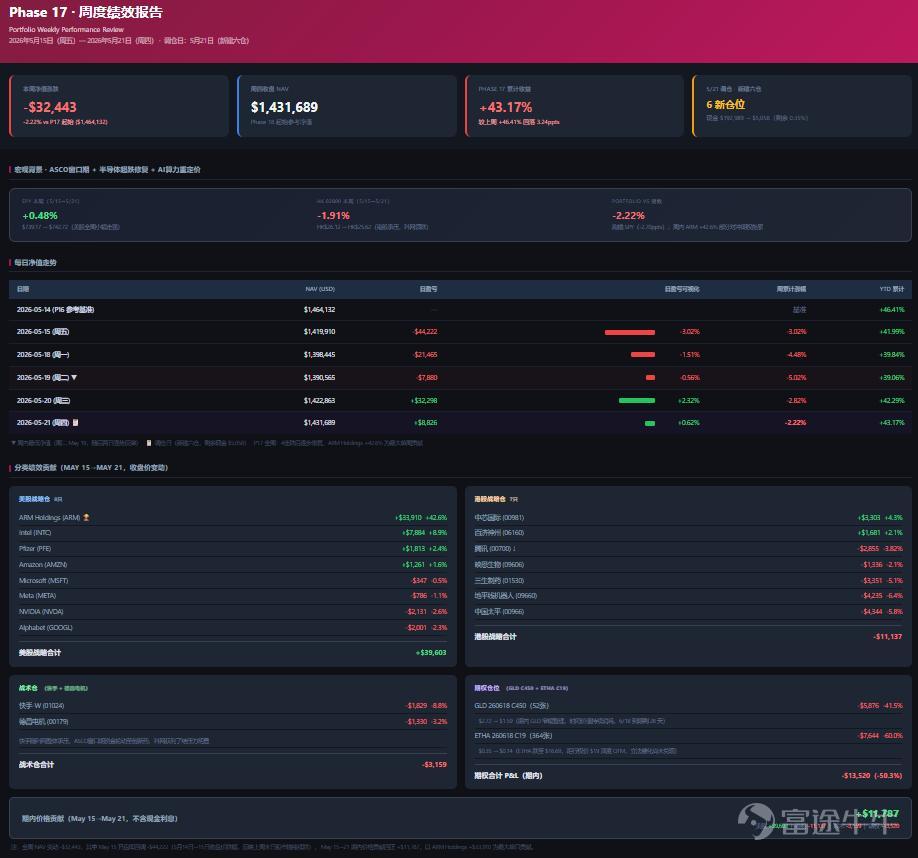
Task: Click the 'Intel (INTC)' row
Action: tap(233, 533)
